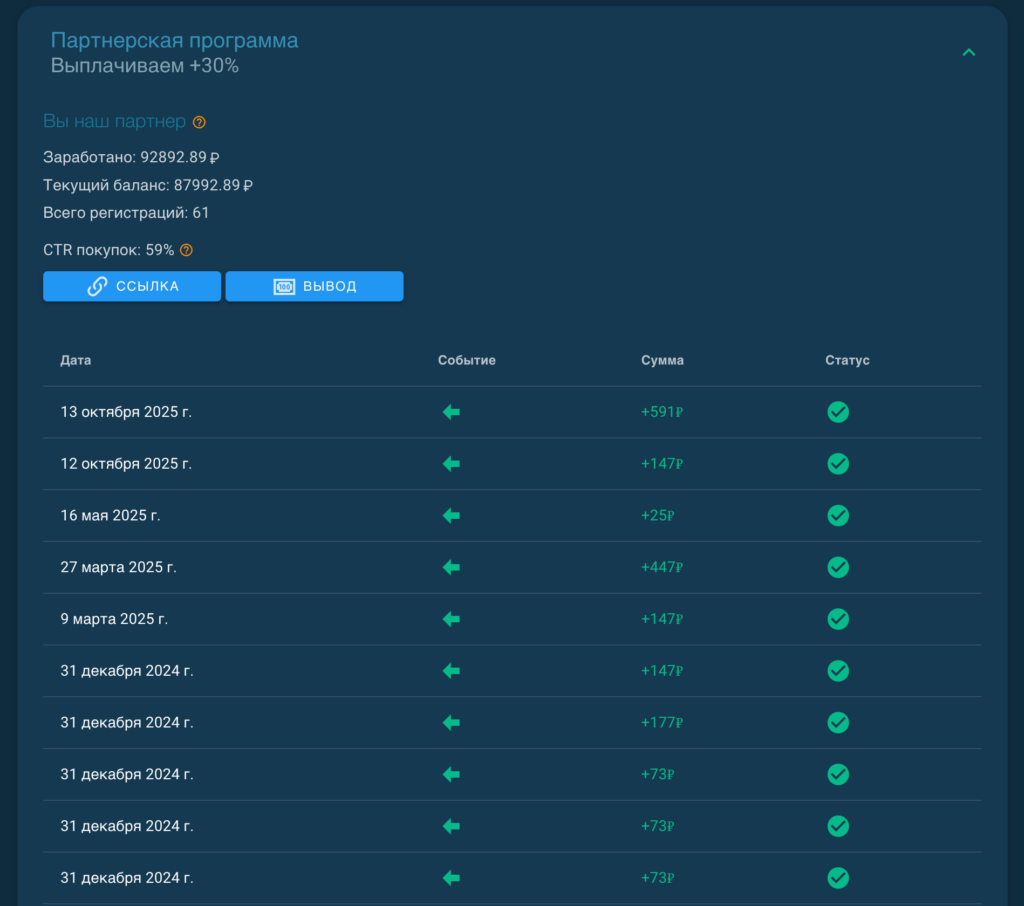
Task: Click the event arrow for 9 марта 2025
Action: pos(451,619)
